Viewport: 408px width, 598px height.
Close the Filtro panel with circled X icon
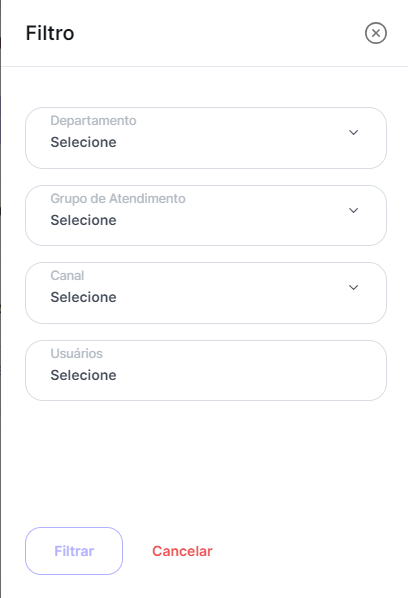[376, 33]
